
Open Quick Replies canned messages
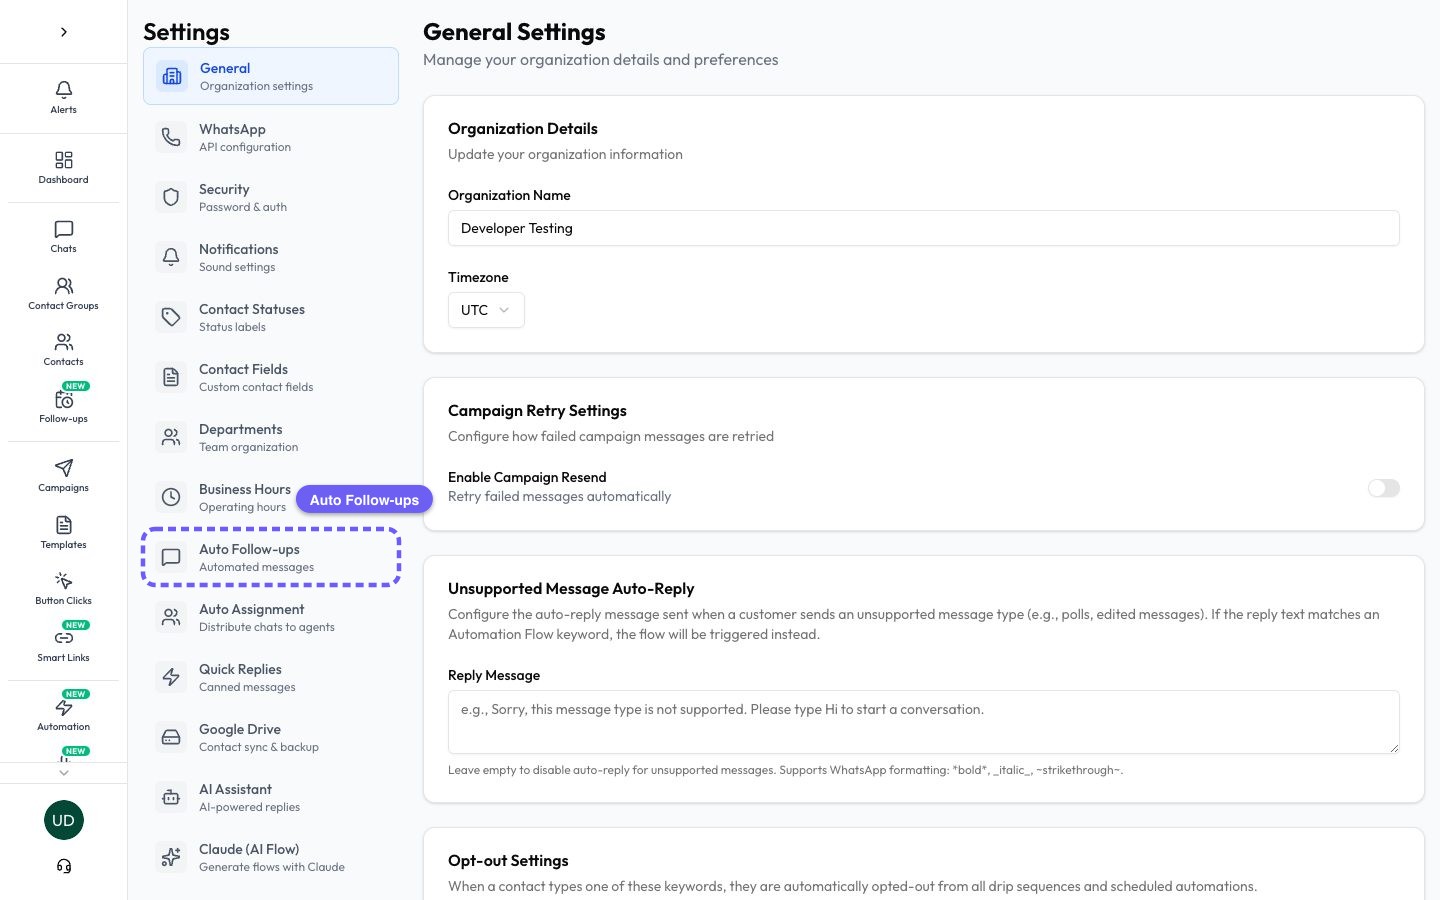point(271,677)
